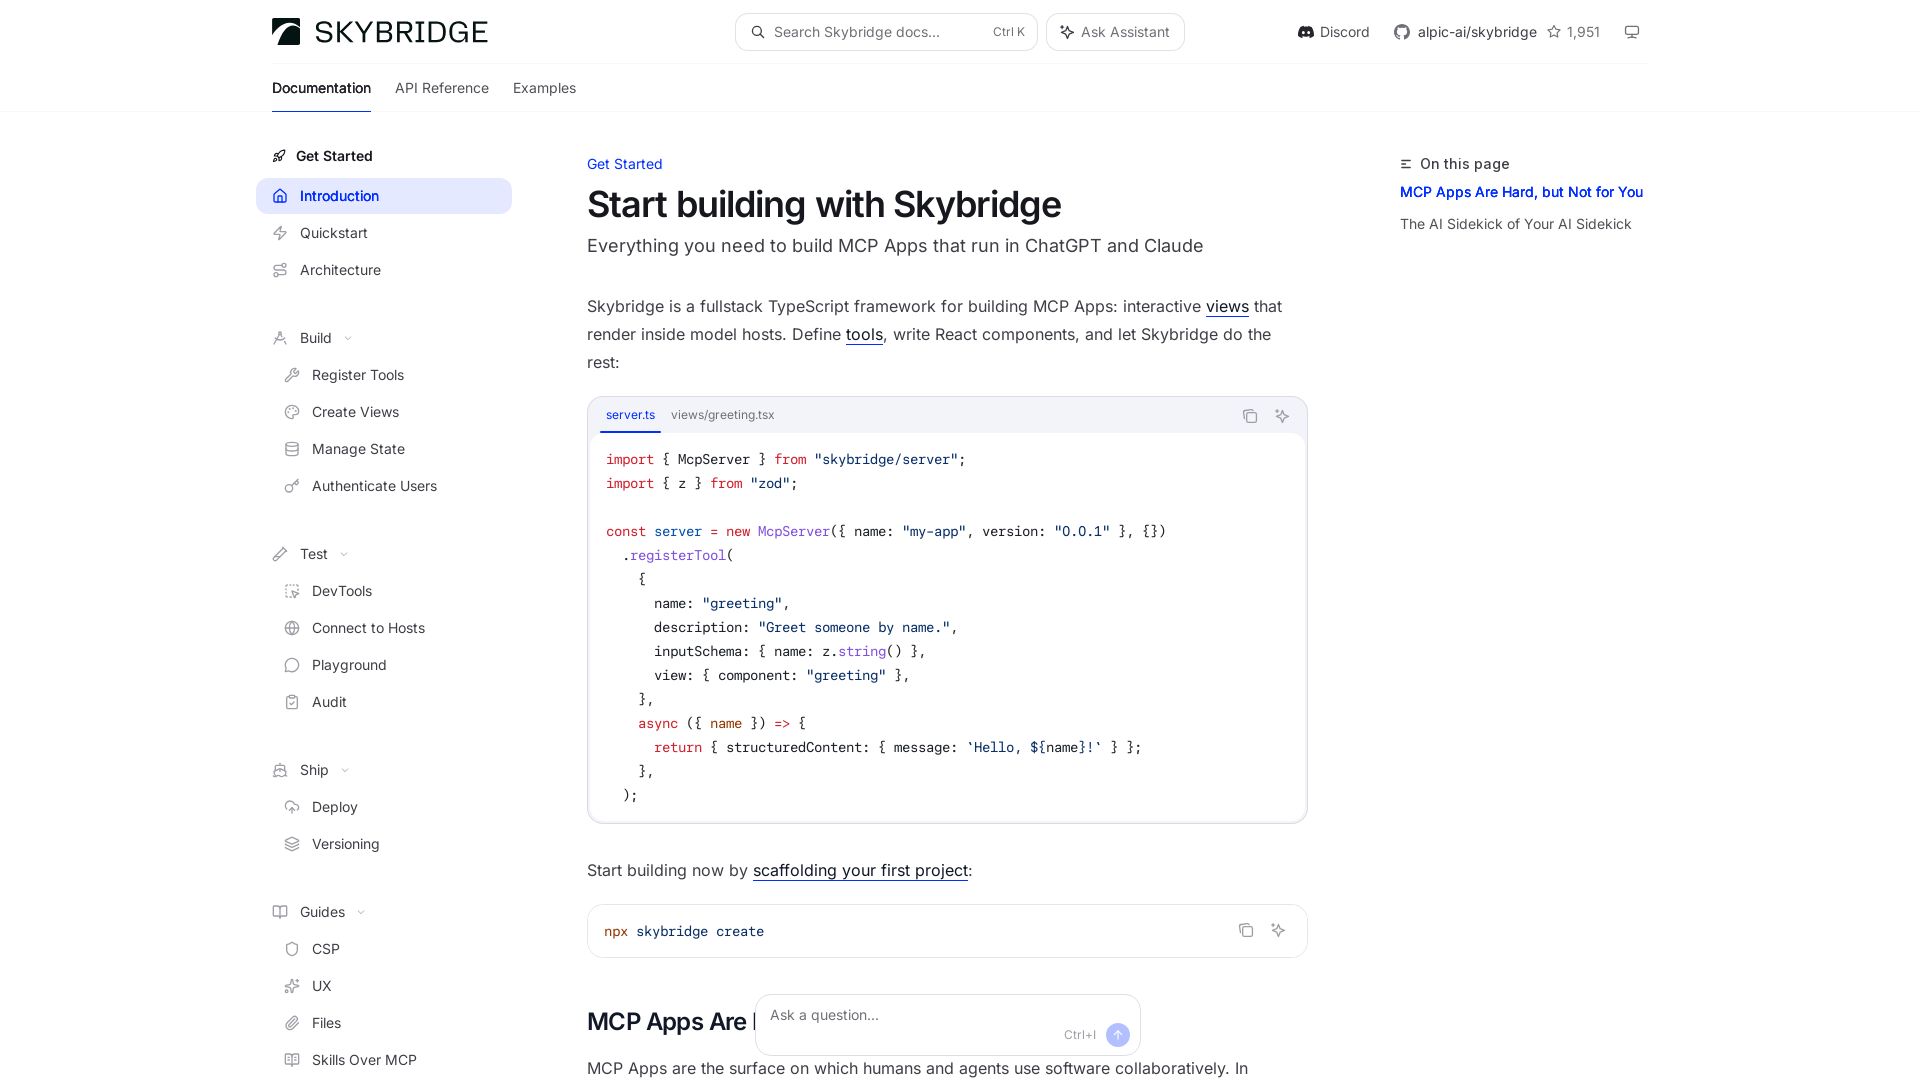
Task: Open the API Reference tab
Action: (x=442, y=88)
